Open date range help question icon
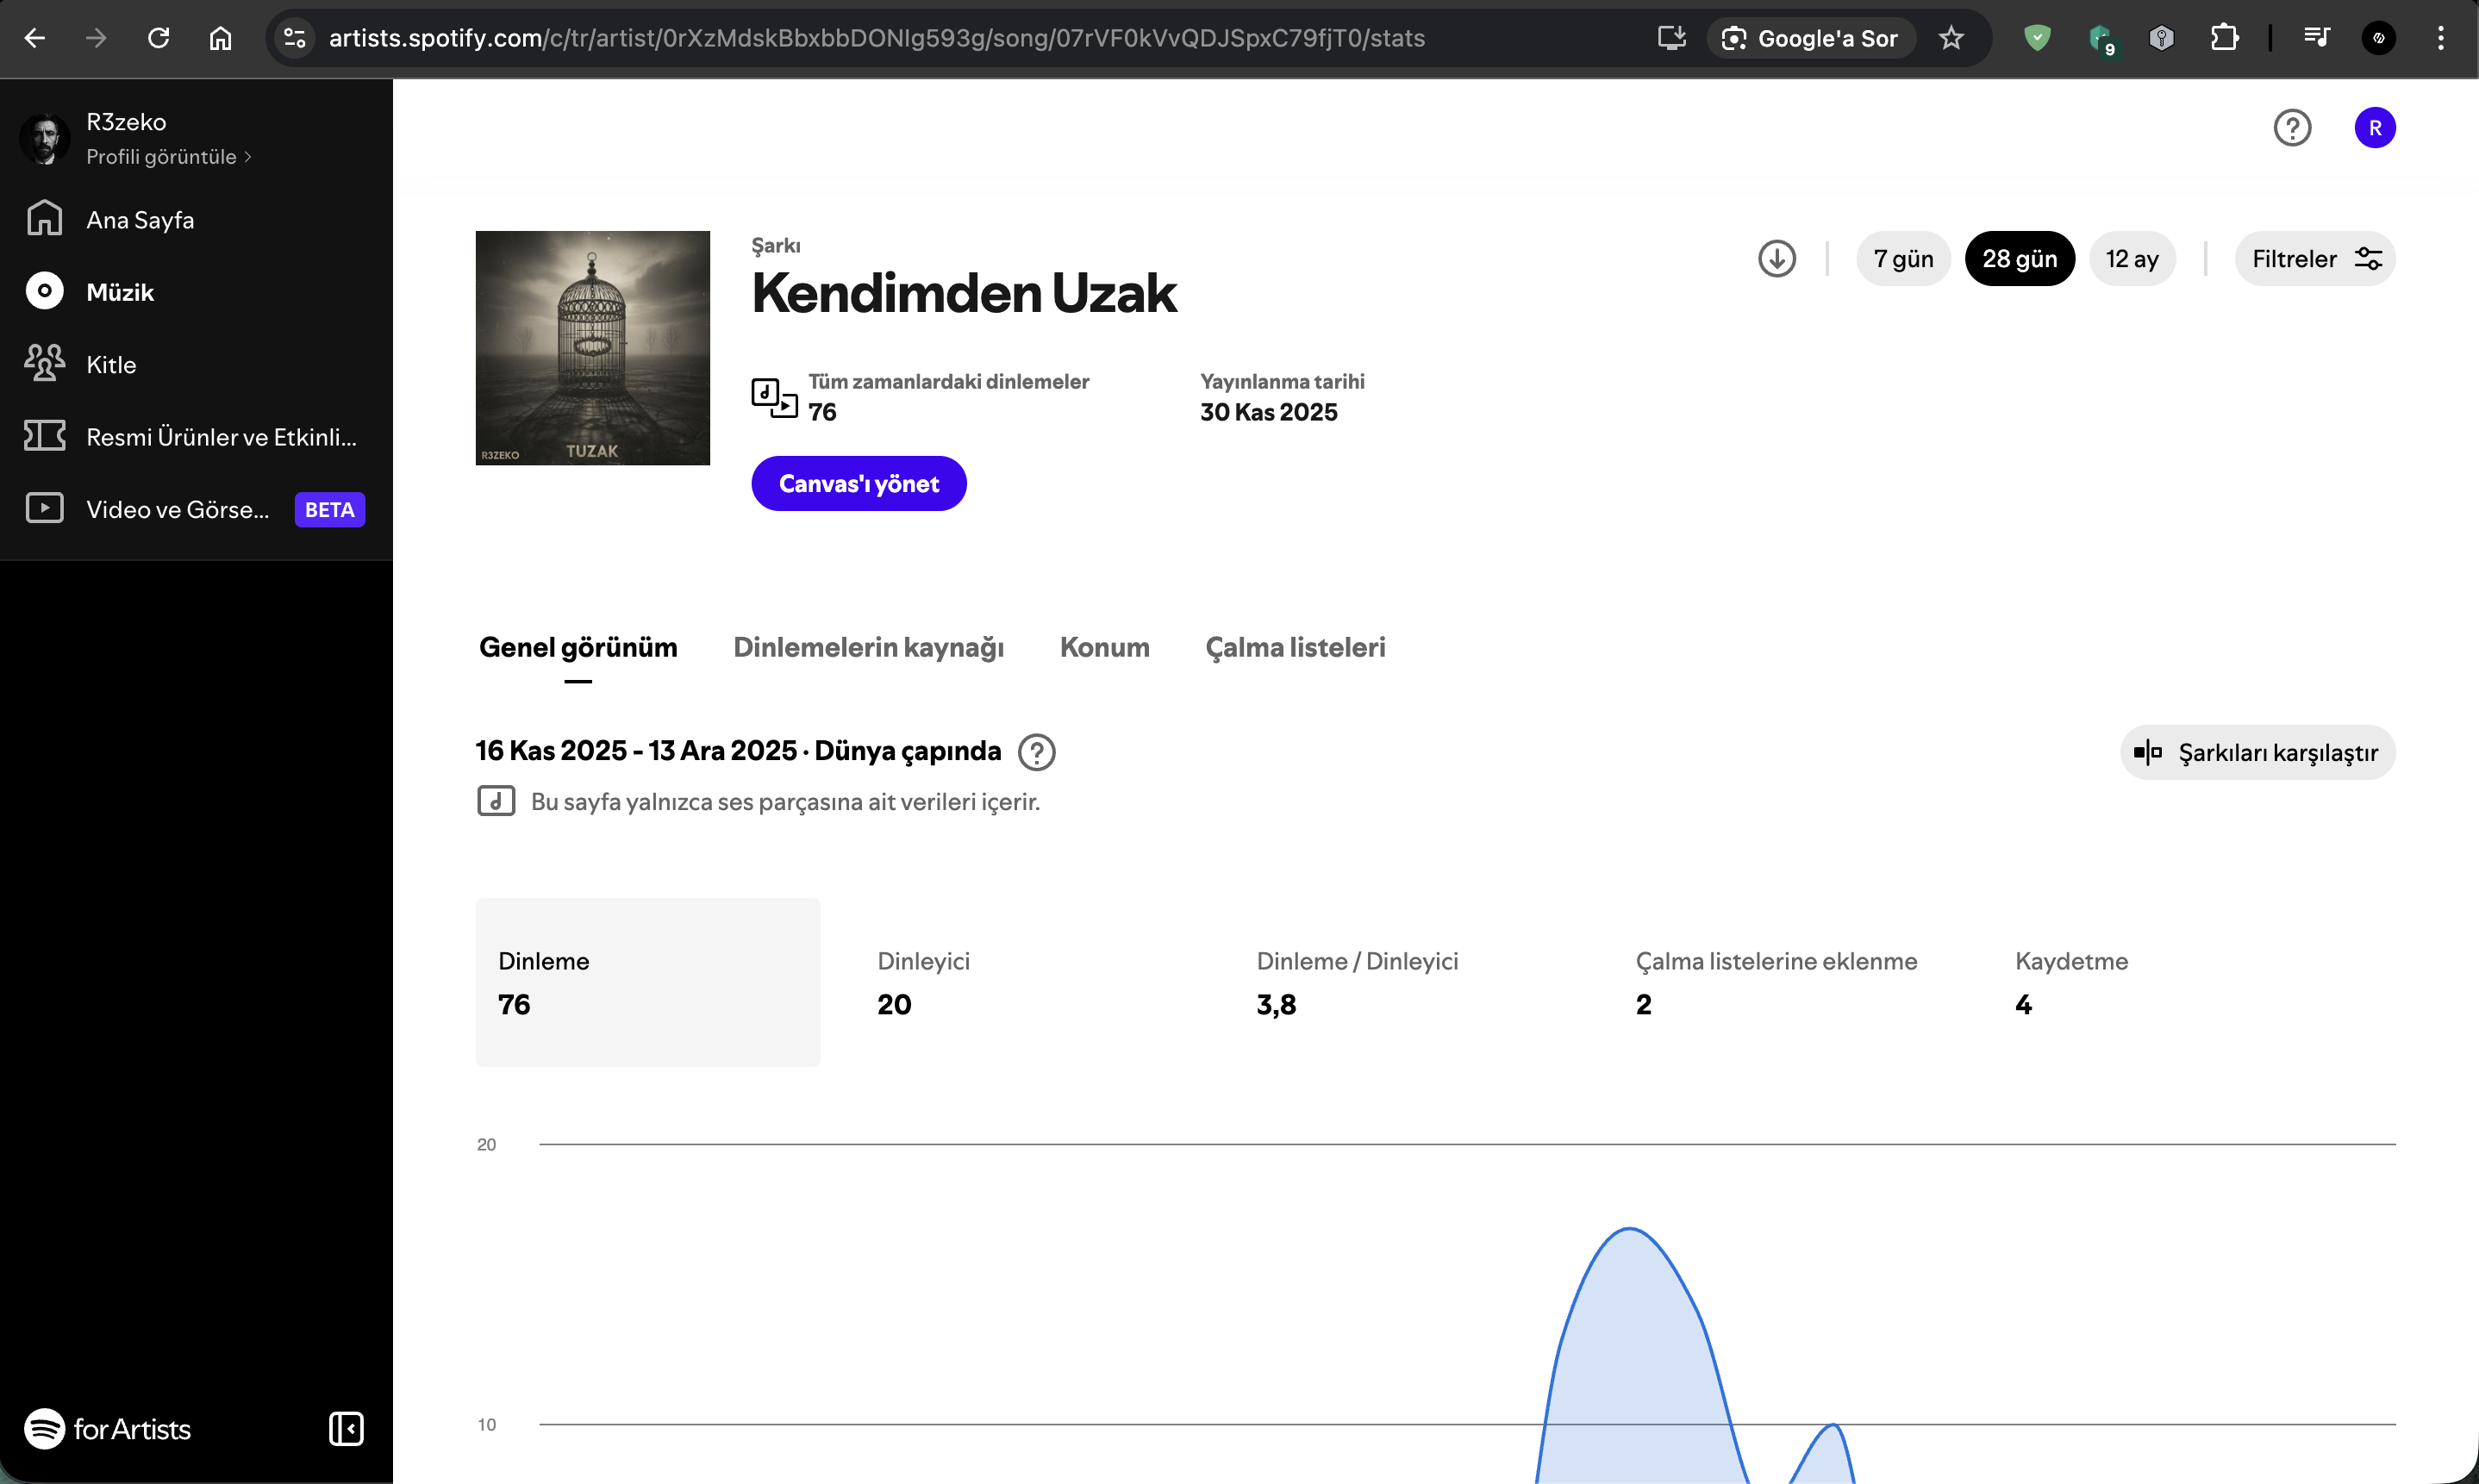The width and height of the screenshot is (2479, 1484). pyautogui.click(x=1036, y=751)
